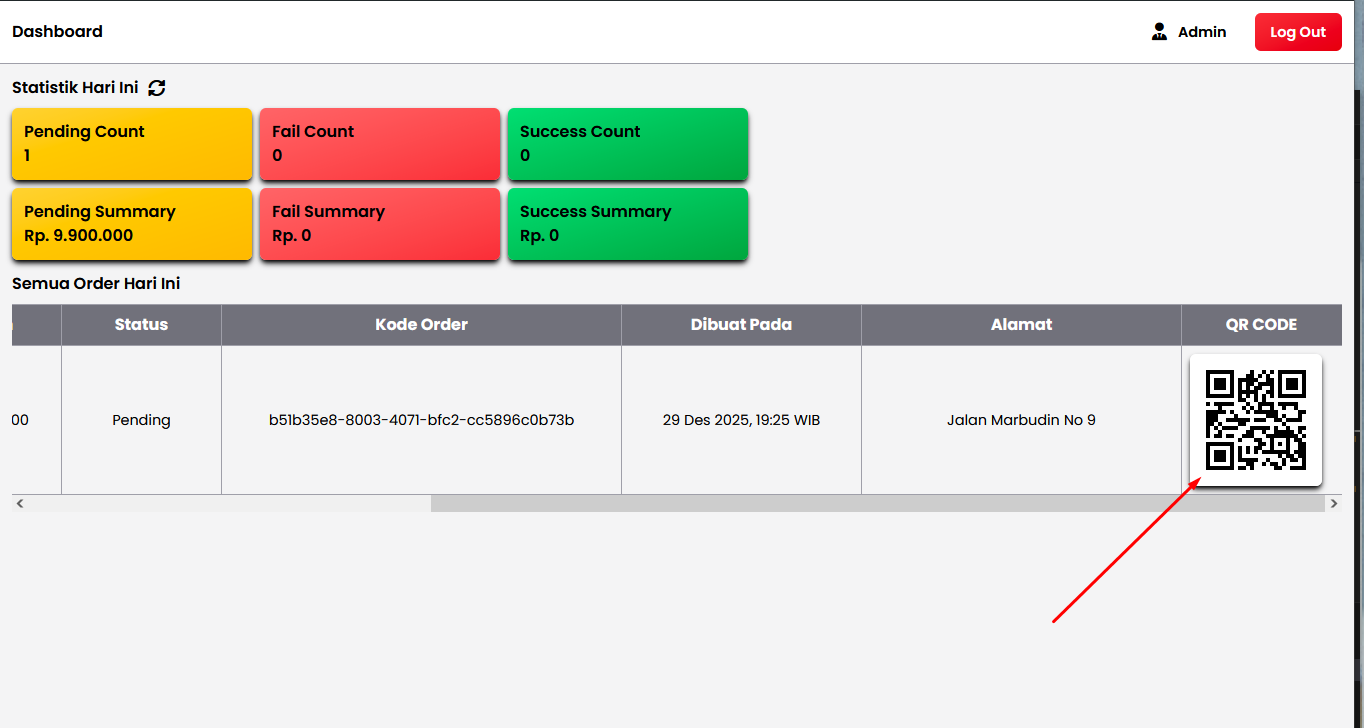This screenshot has height=728, width=1364.
Task: Click the Admin user profile icon
Action: coord(1159,31)
